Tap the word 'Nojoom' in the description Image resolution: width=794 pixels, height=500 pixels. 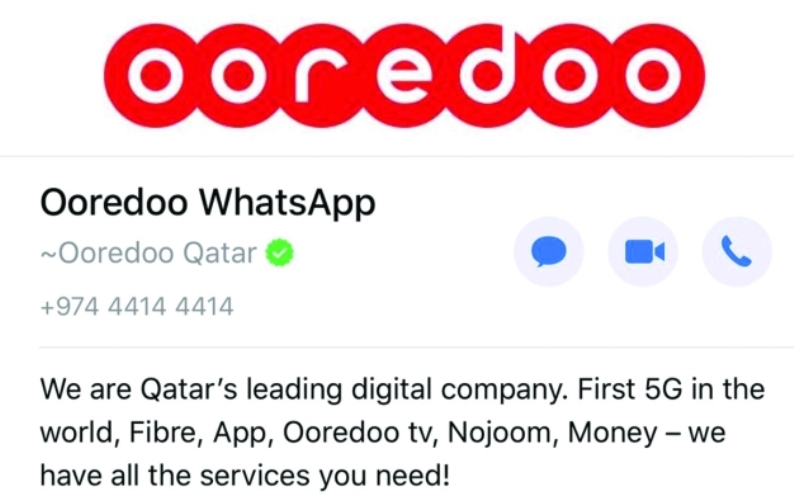point(503,433)
